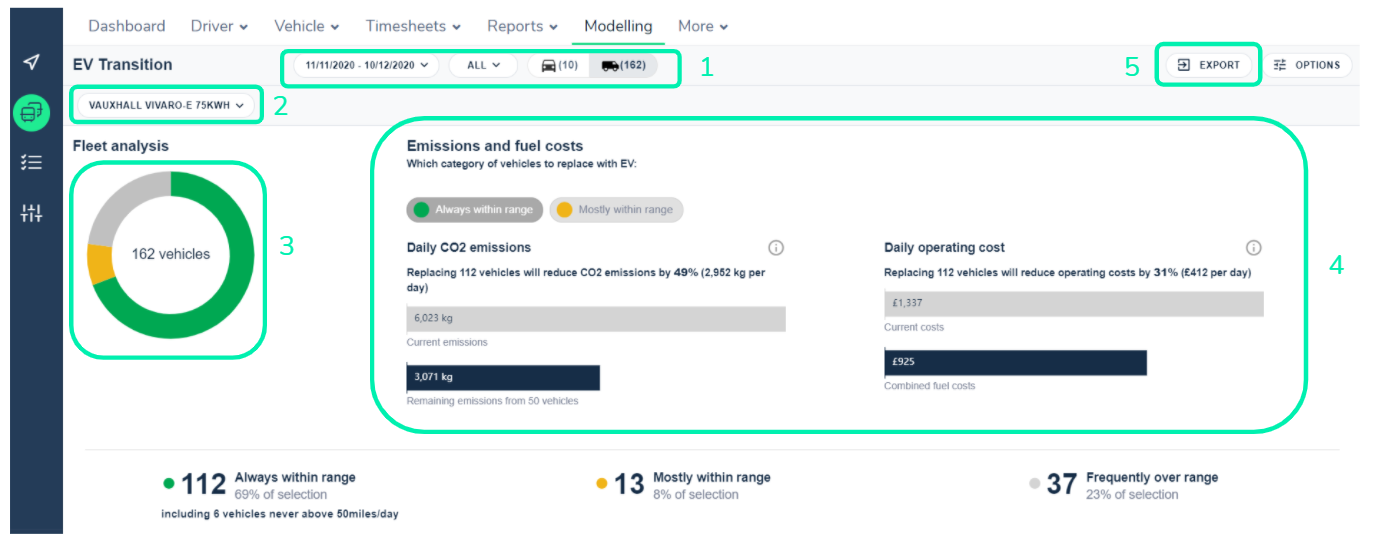Click the dark 3,071 kg remaining emissions bar
This screenshot has height=543, width=1377.
pyautogui.click(x=503, y=377)
